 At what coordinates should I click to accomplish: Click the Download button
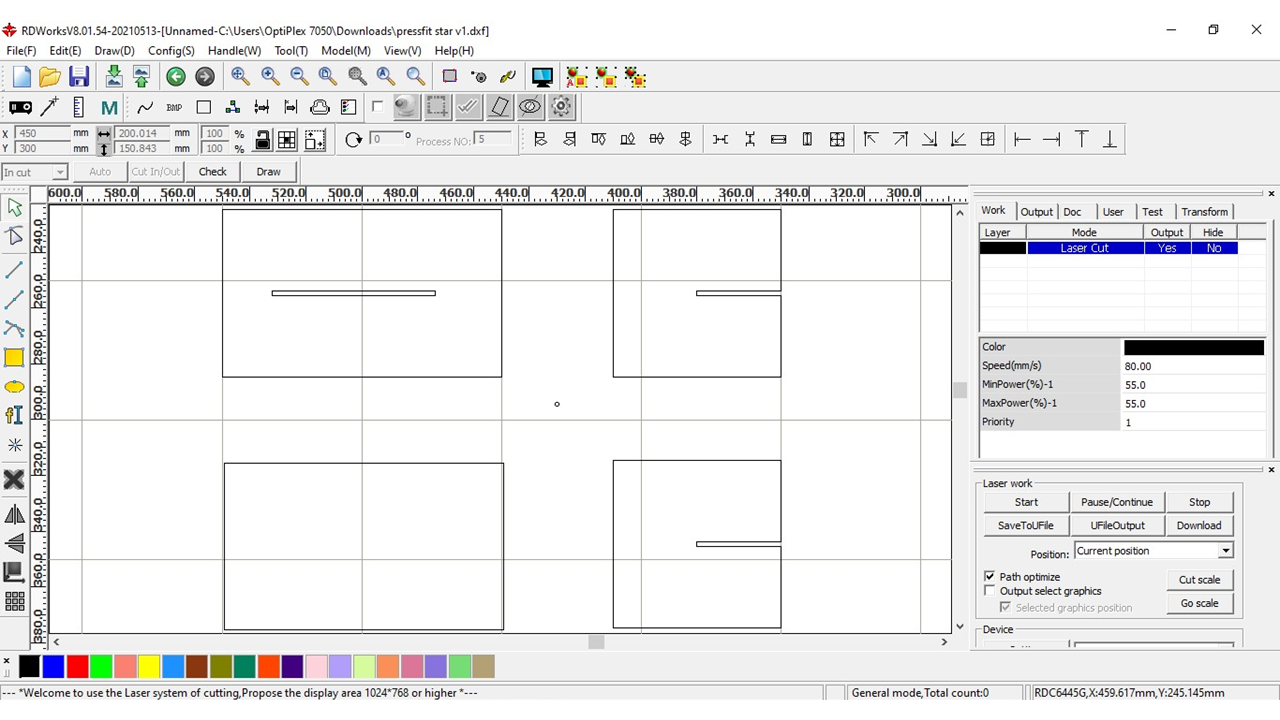pos(1199,525)
